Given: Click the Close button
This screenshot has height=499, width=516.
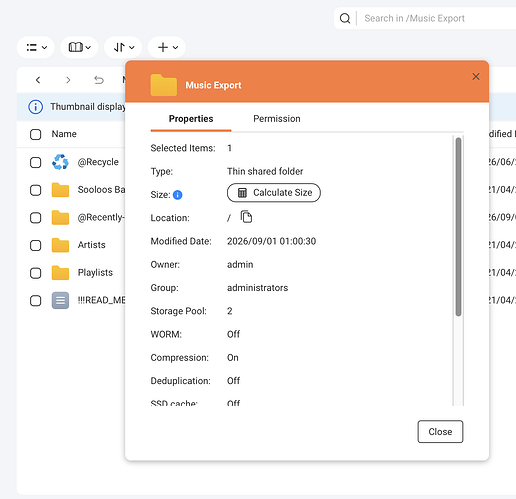Looking at the screenshot, I should click(440, 432).
